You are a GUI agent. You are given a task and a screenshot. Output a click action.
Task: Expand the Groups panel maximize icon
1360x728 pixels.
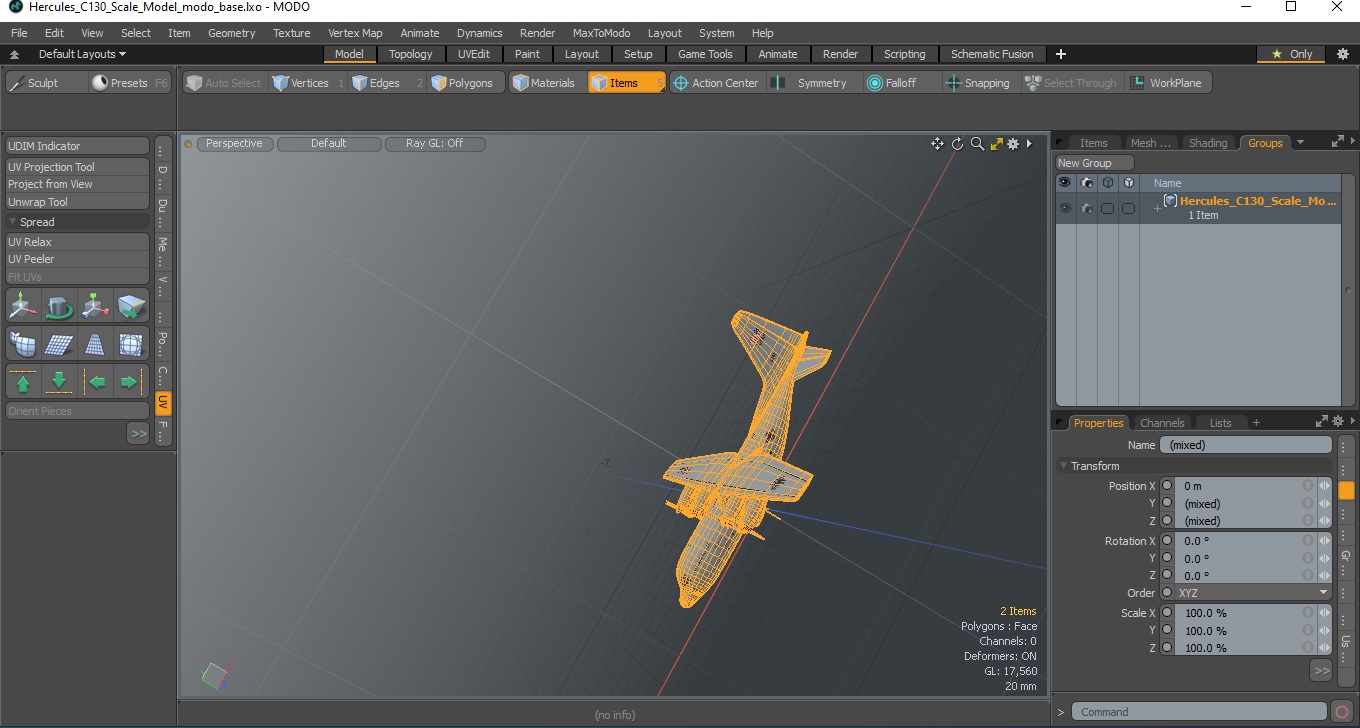pyautogui.click(x=1337, y=143)
